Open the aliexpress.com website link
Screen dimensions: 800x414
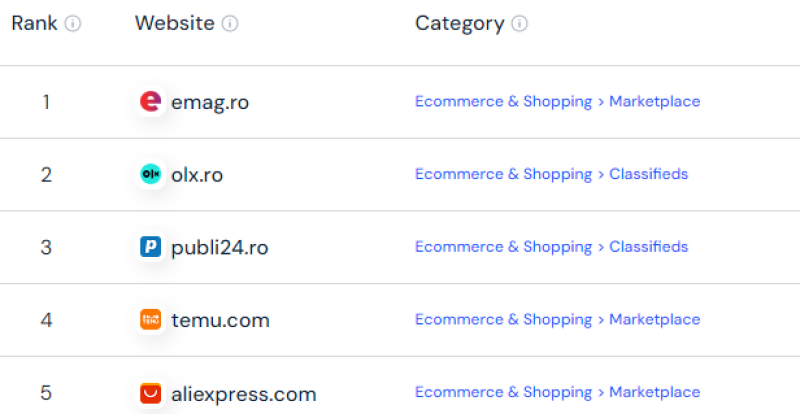pos(243,394)
